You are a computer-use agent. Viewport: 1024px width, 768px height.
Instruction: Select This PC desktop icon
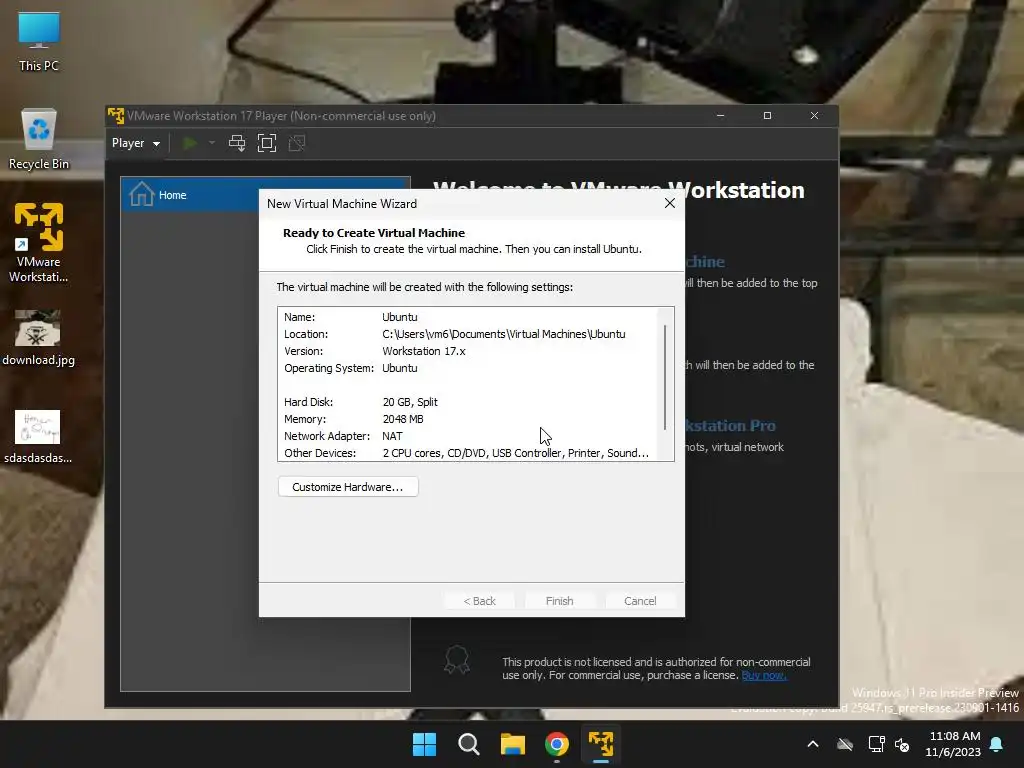[x=39, y=41]
